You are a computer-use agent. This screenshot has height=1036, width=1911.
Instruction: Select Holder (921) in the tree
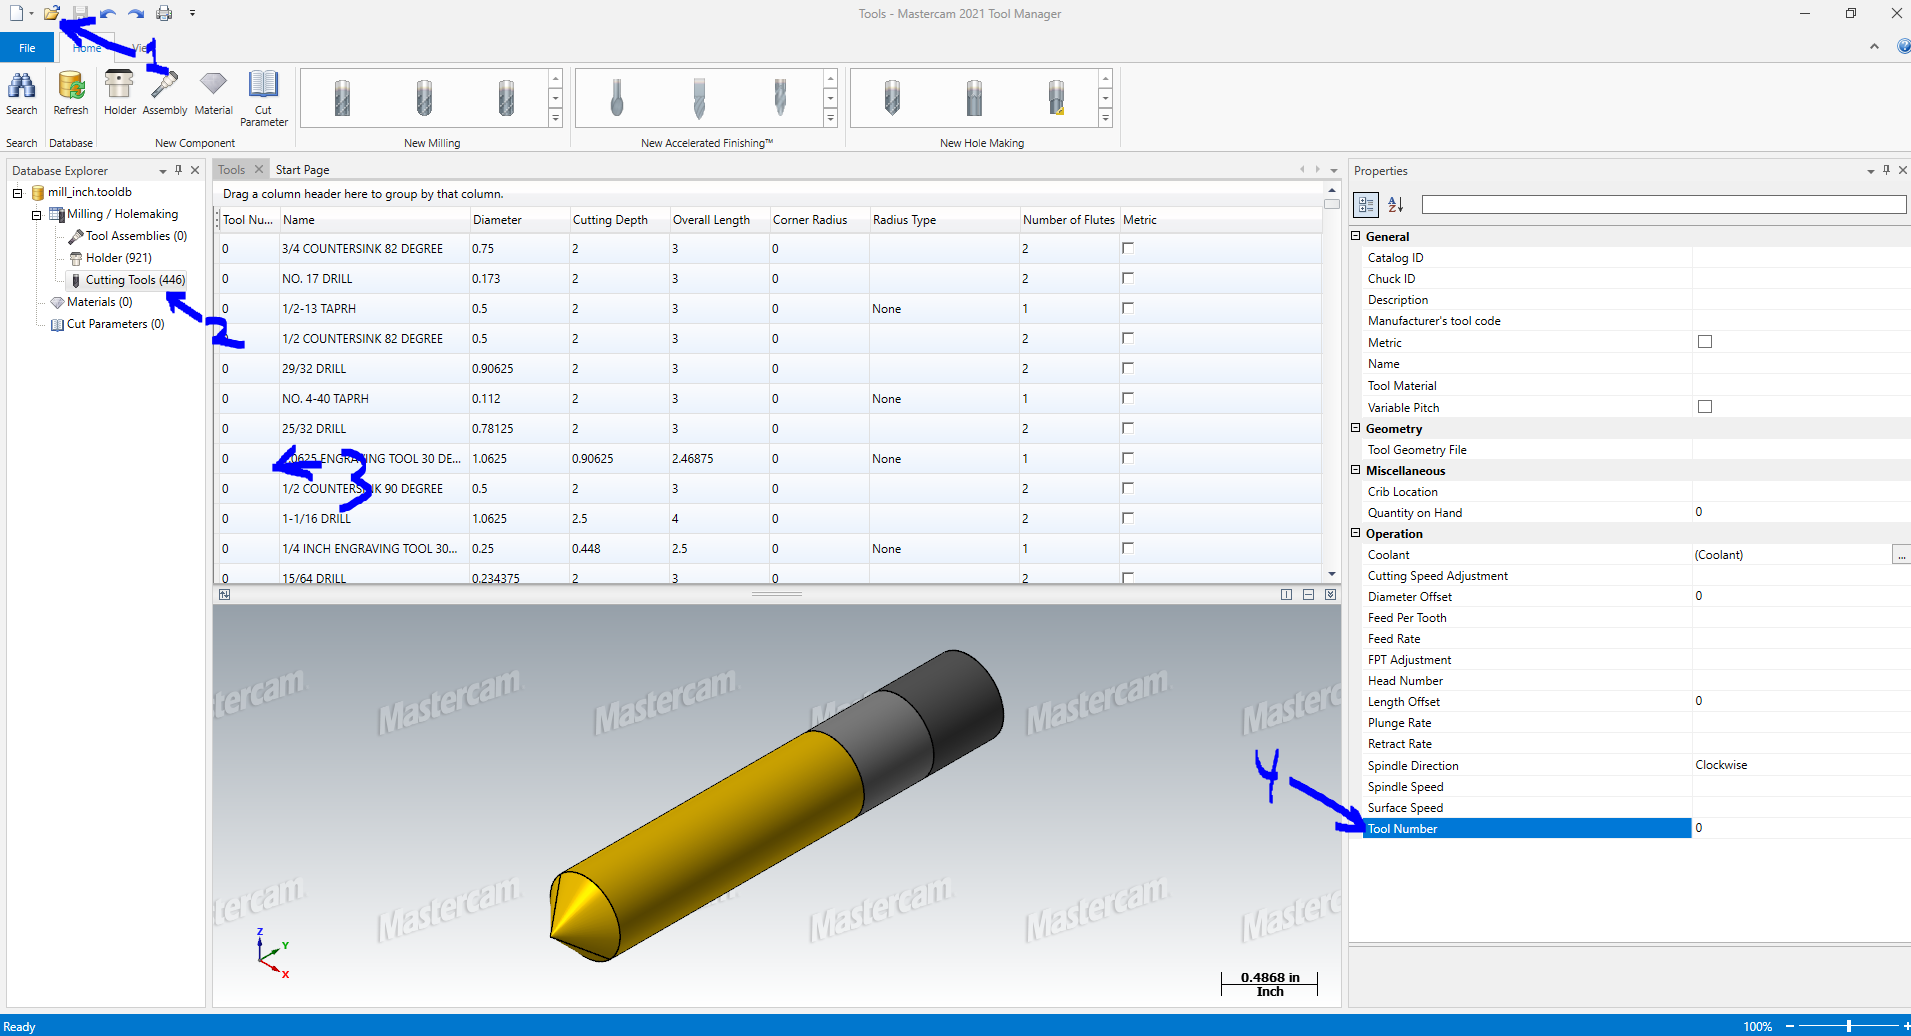119,258
